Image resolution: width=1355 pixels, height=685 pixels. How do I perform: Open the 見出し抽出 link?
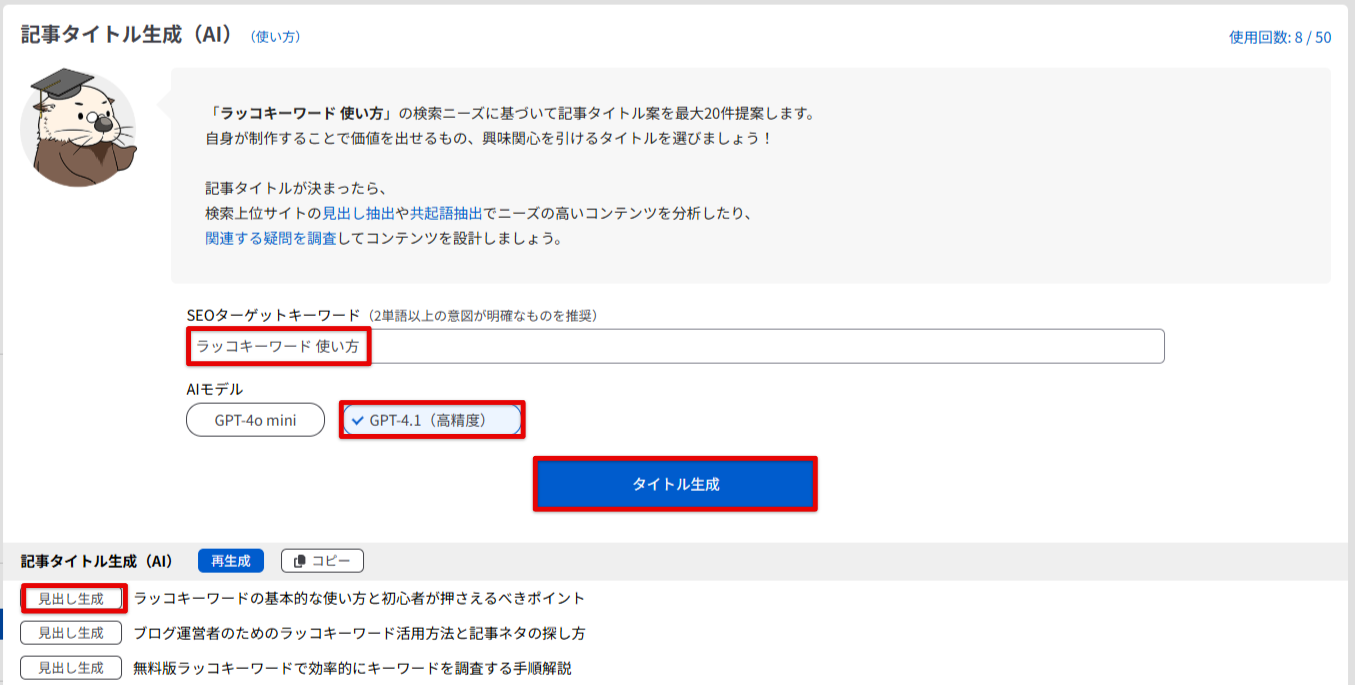tap(358, 214)
